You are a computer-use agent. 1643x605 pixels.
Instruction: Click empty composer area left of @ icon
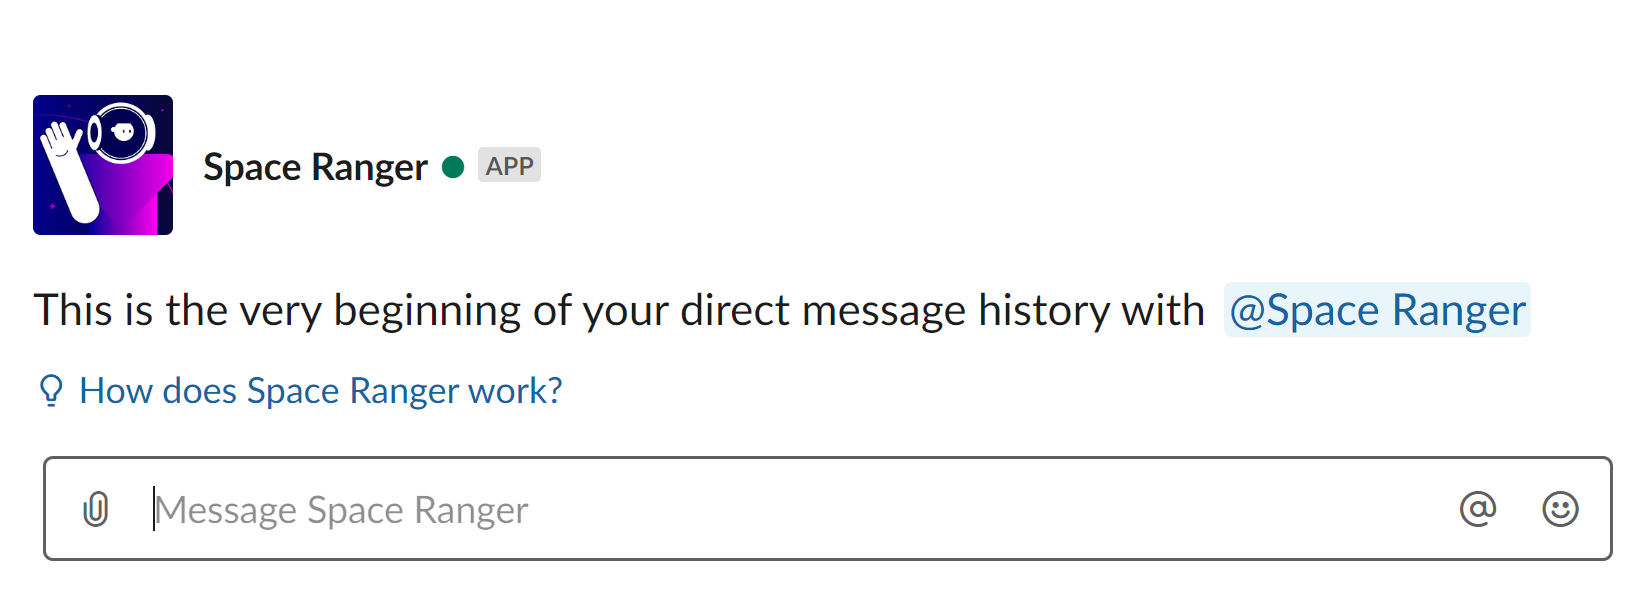click(x=990, y=509)
